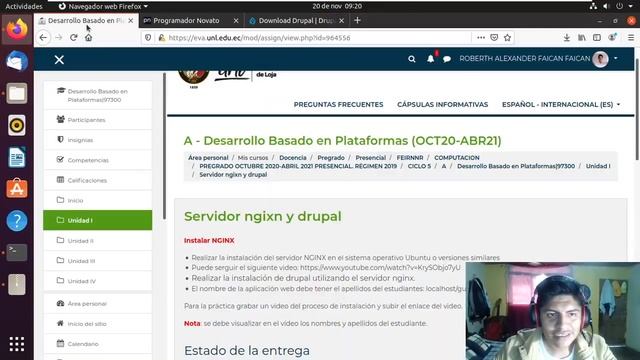Image resolution: width=640 pixels, height=360 pixels.
Task: Open notifications bell icon
Action: tap(431, 59)
